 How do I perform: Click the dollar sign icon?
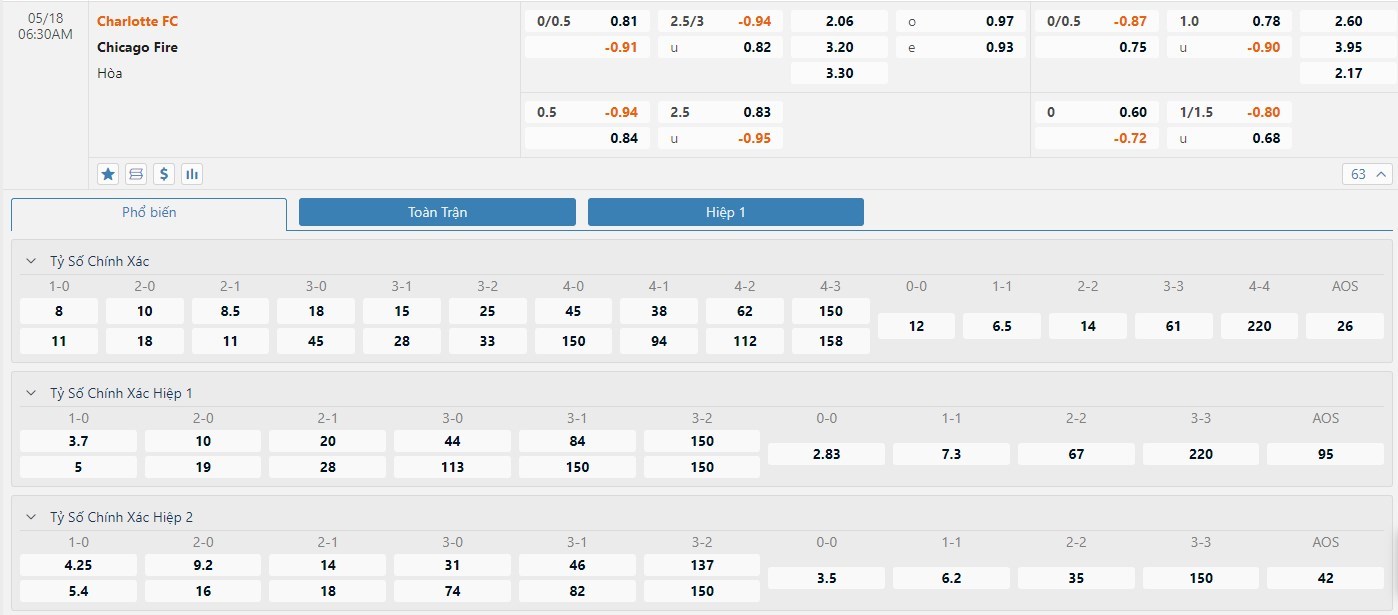click(x=164, y=174)
